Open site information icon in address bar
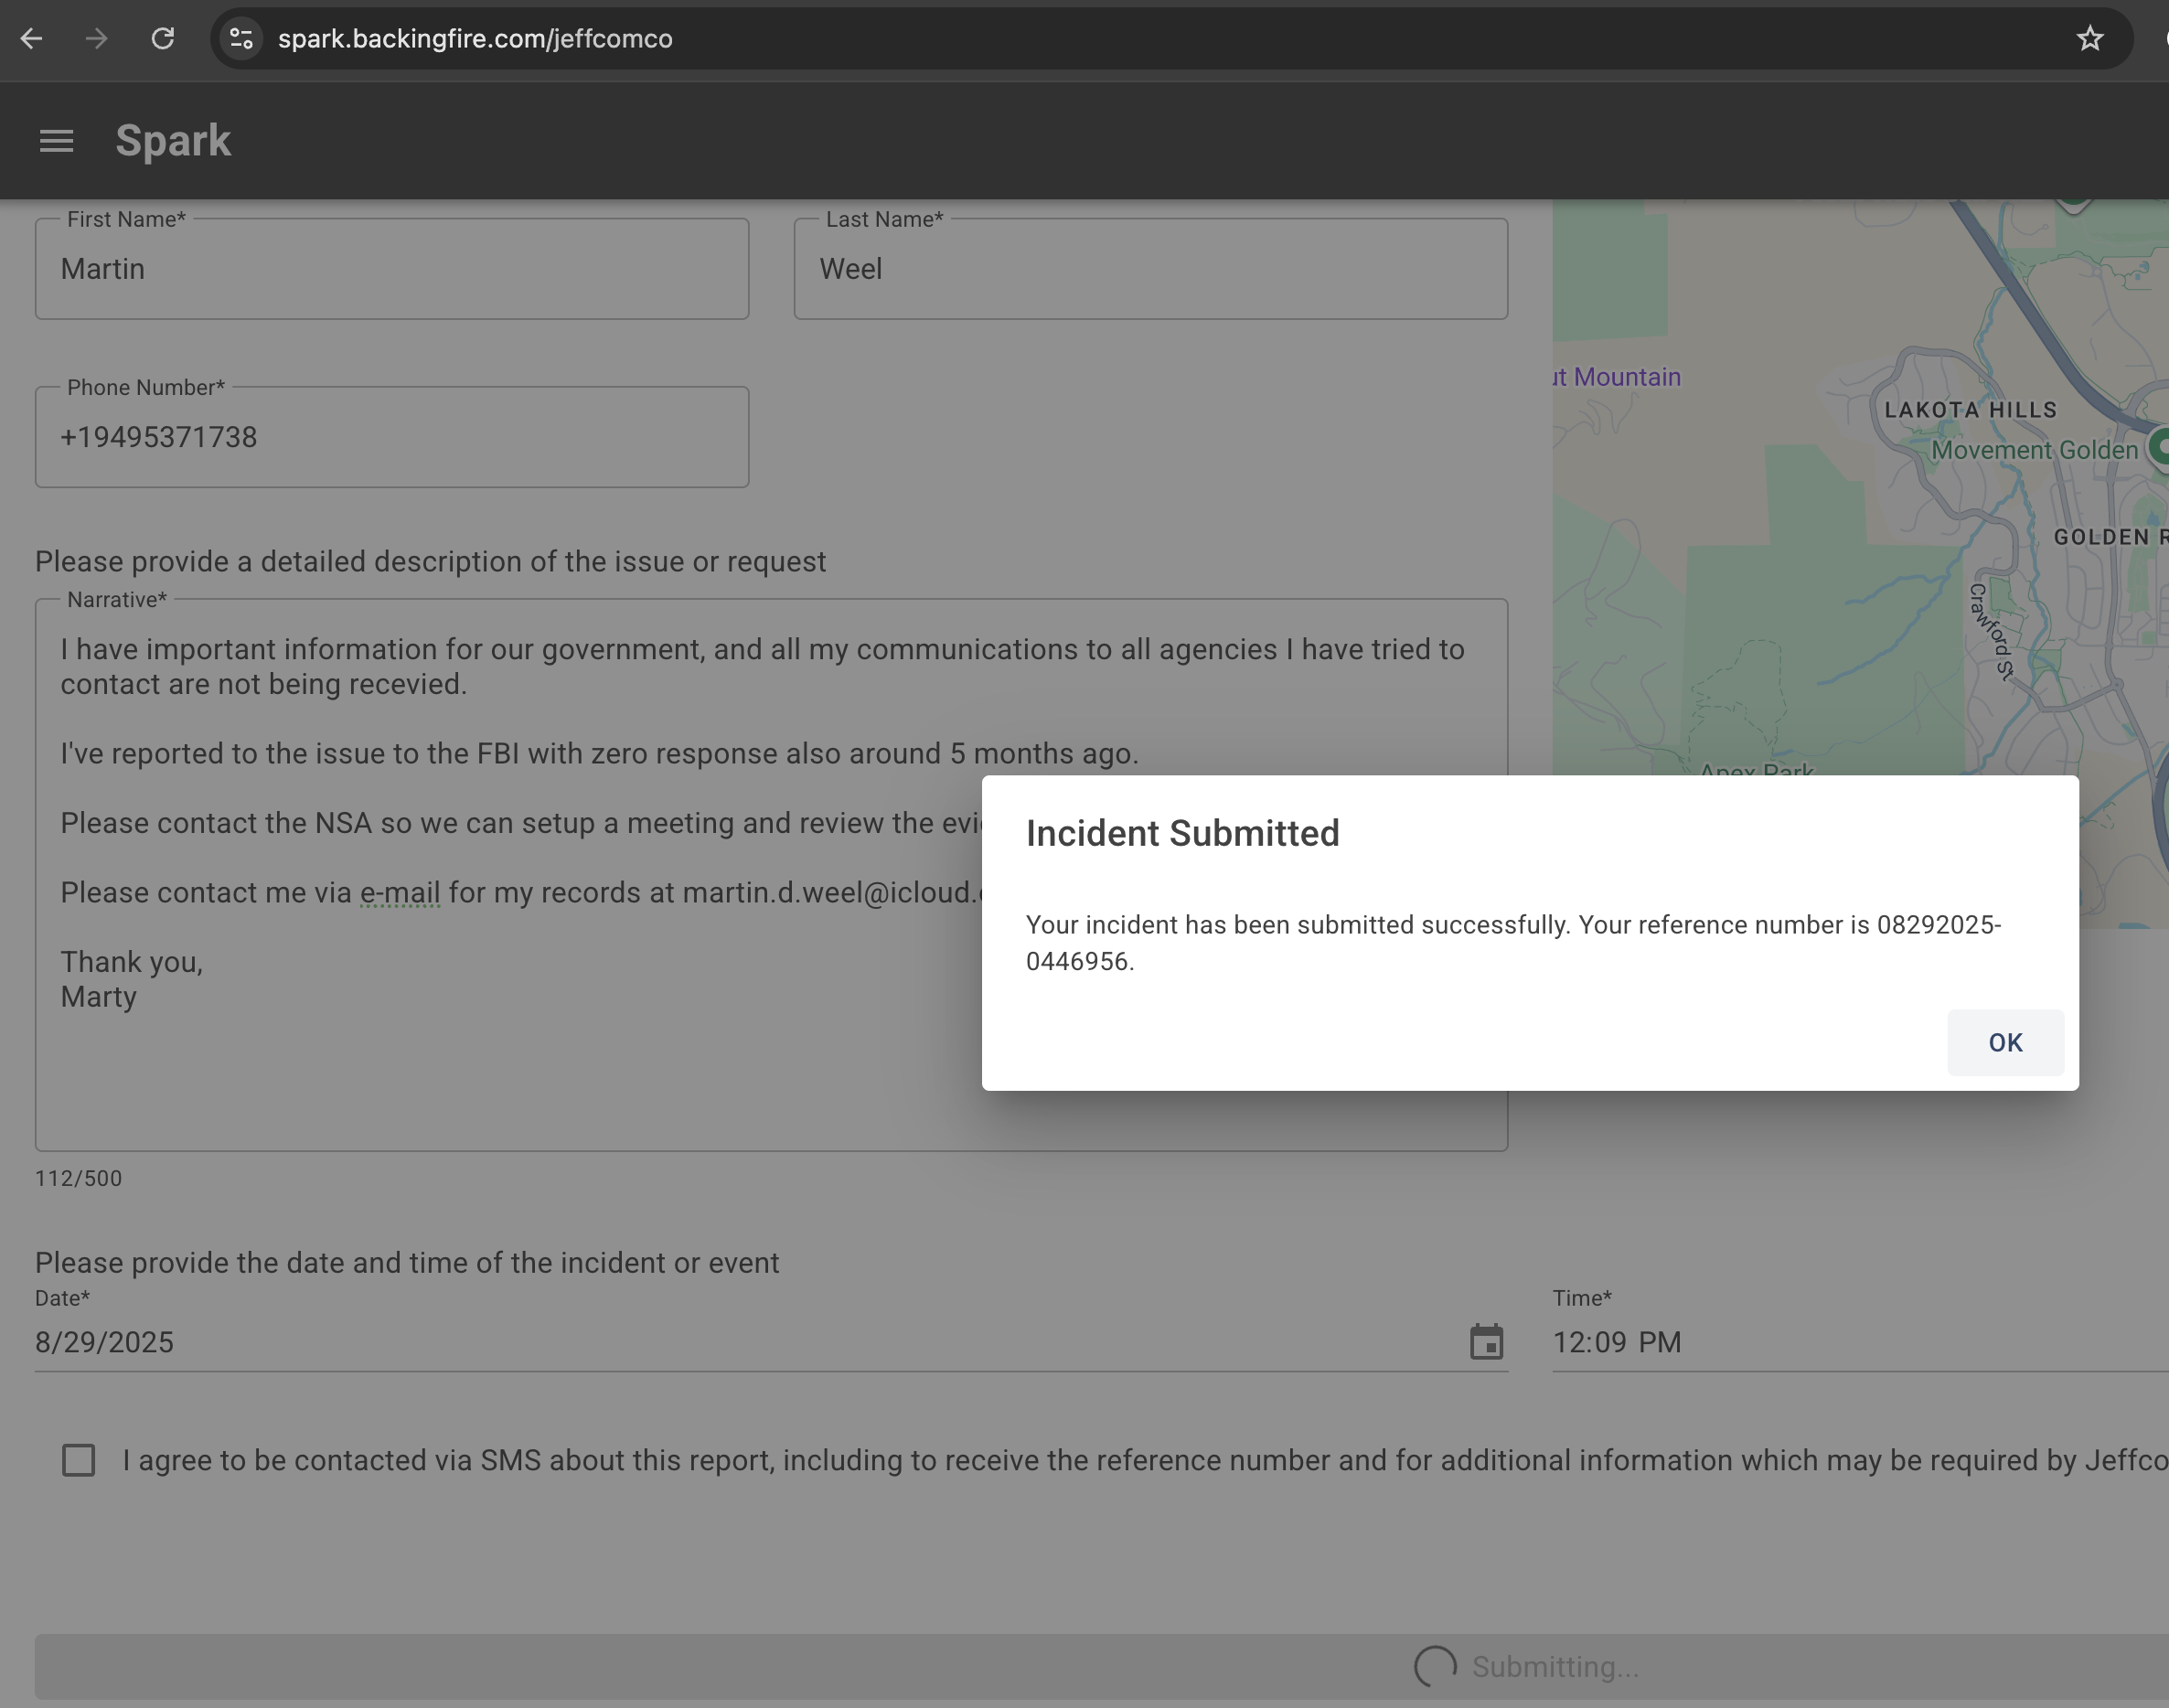 pyautogui.click(x=241, y=39)
